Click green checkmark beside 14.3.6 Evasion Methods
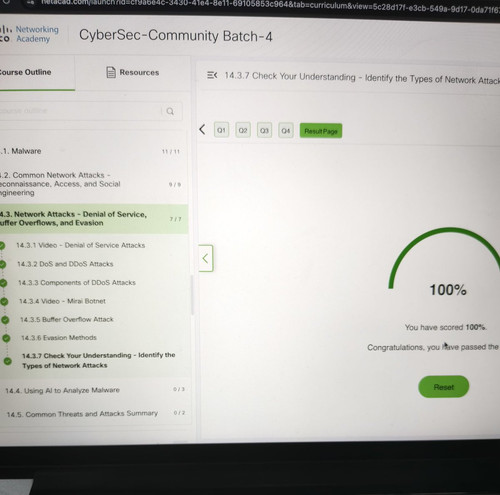Image resolution: width=500 pixels, height=495 pixels. click(x=6, y=338)
